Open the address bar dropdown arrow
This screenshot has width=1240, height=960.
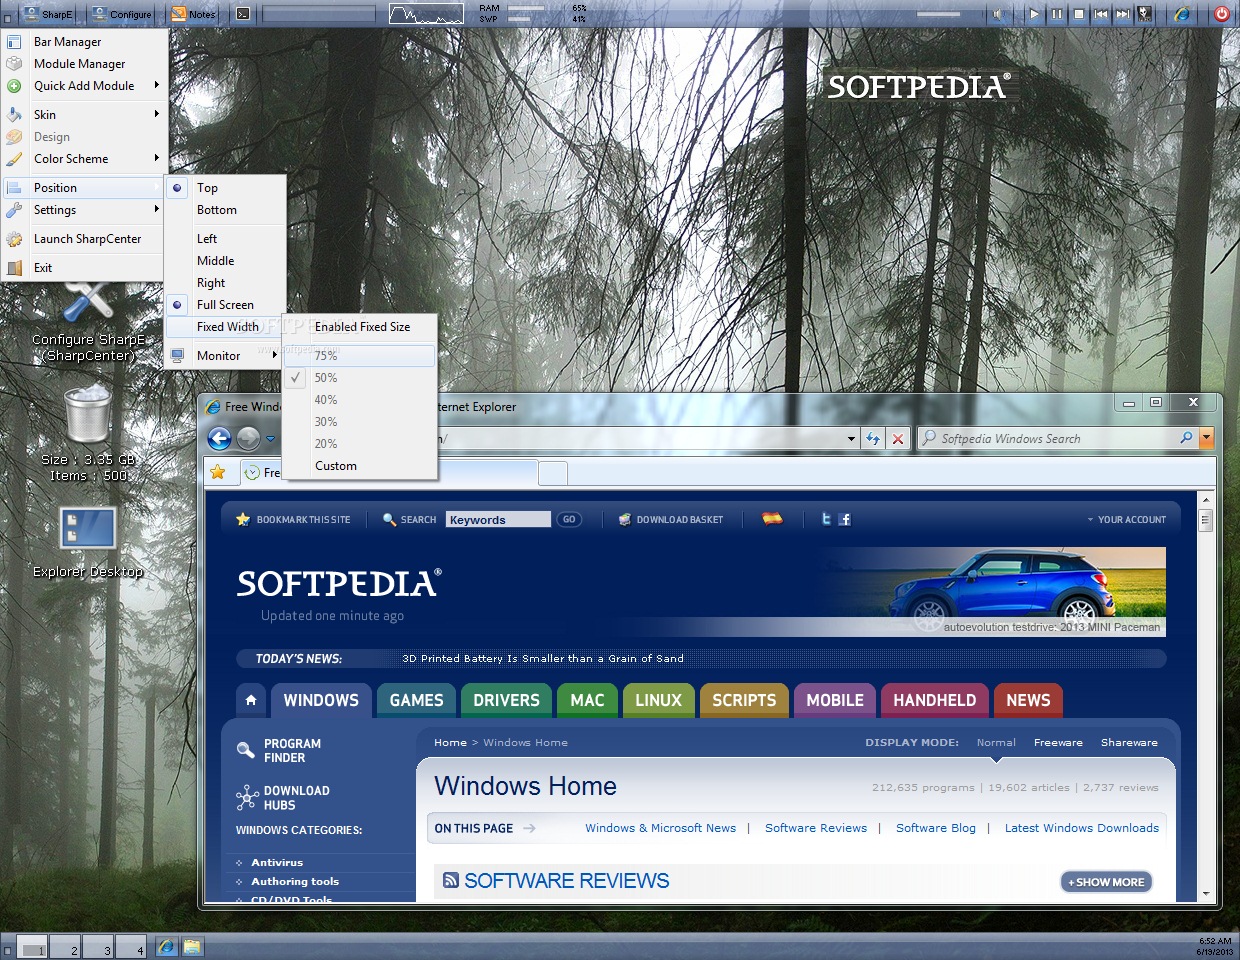(x=851, y=439)
